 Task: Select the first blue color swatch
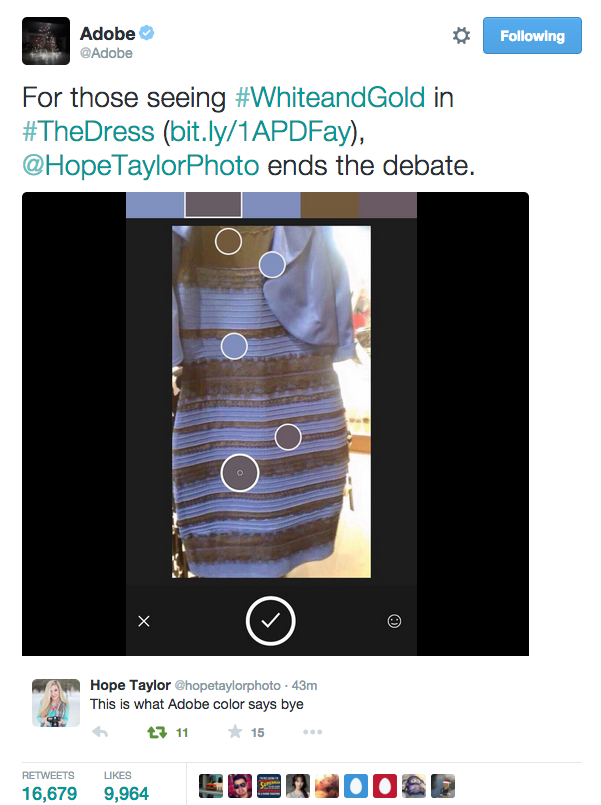155,205
